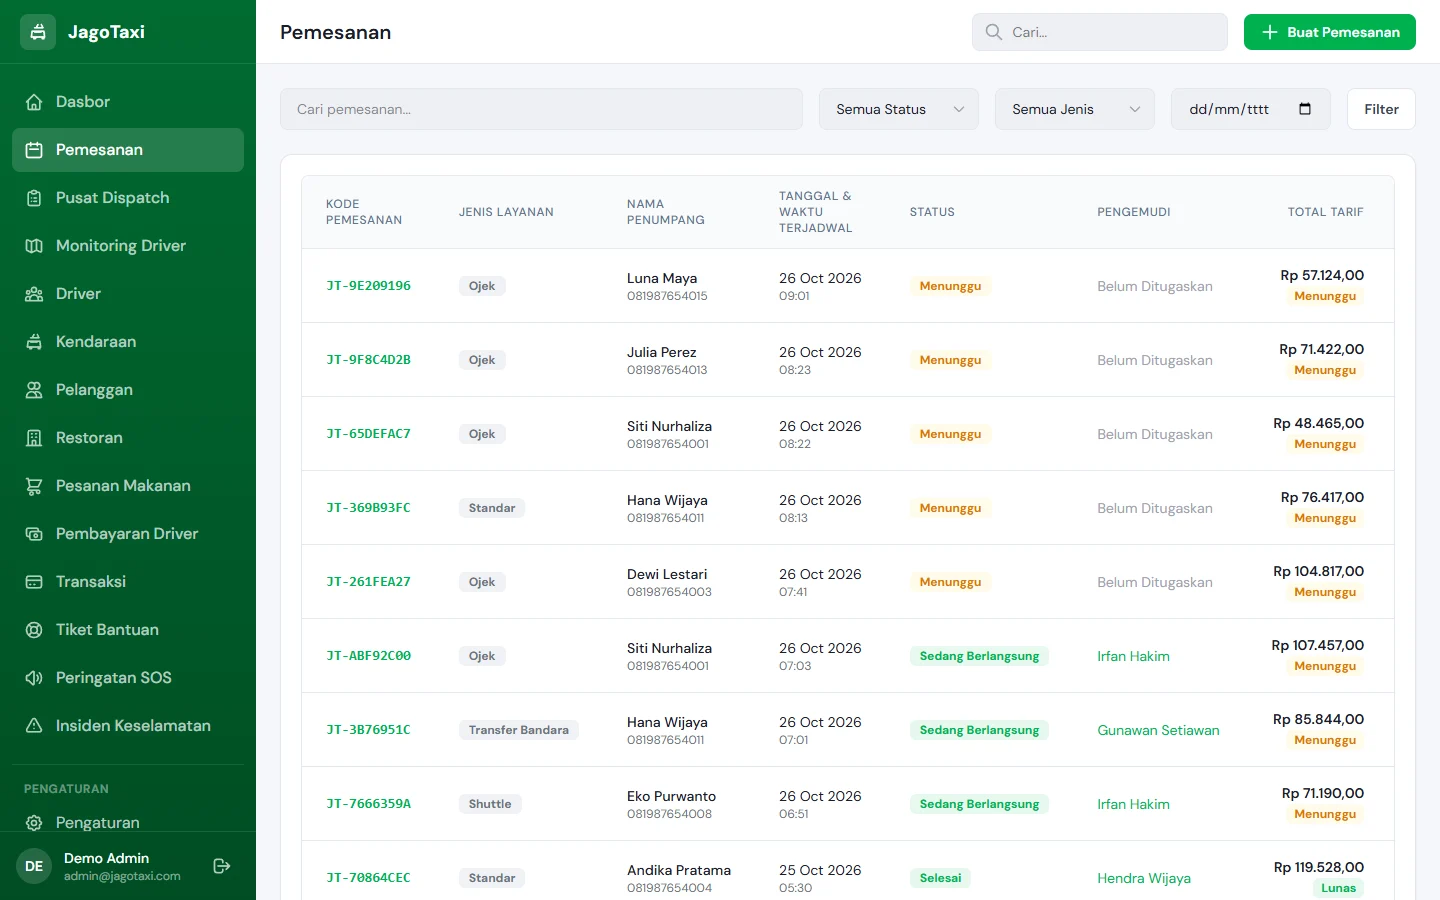
Task: Click the Lunas payment badge
Action: point(1338,888)
